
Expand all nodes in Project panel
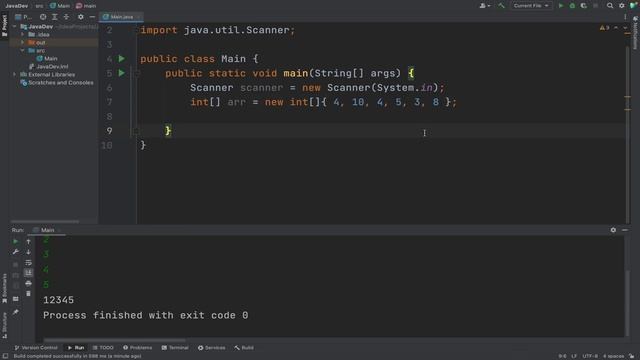tap(55, 17)
